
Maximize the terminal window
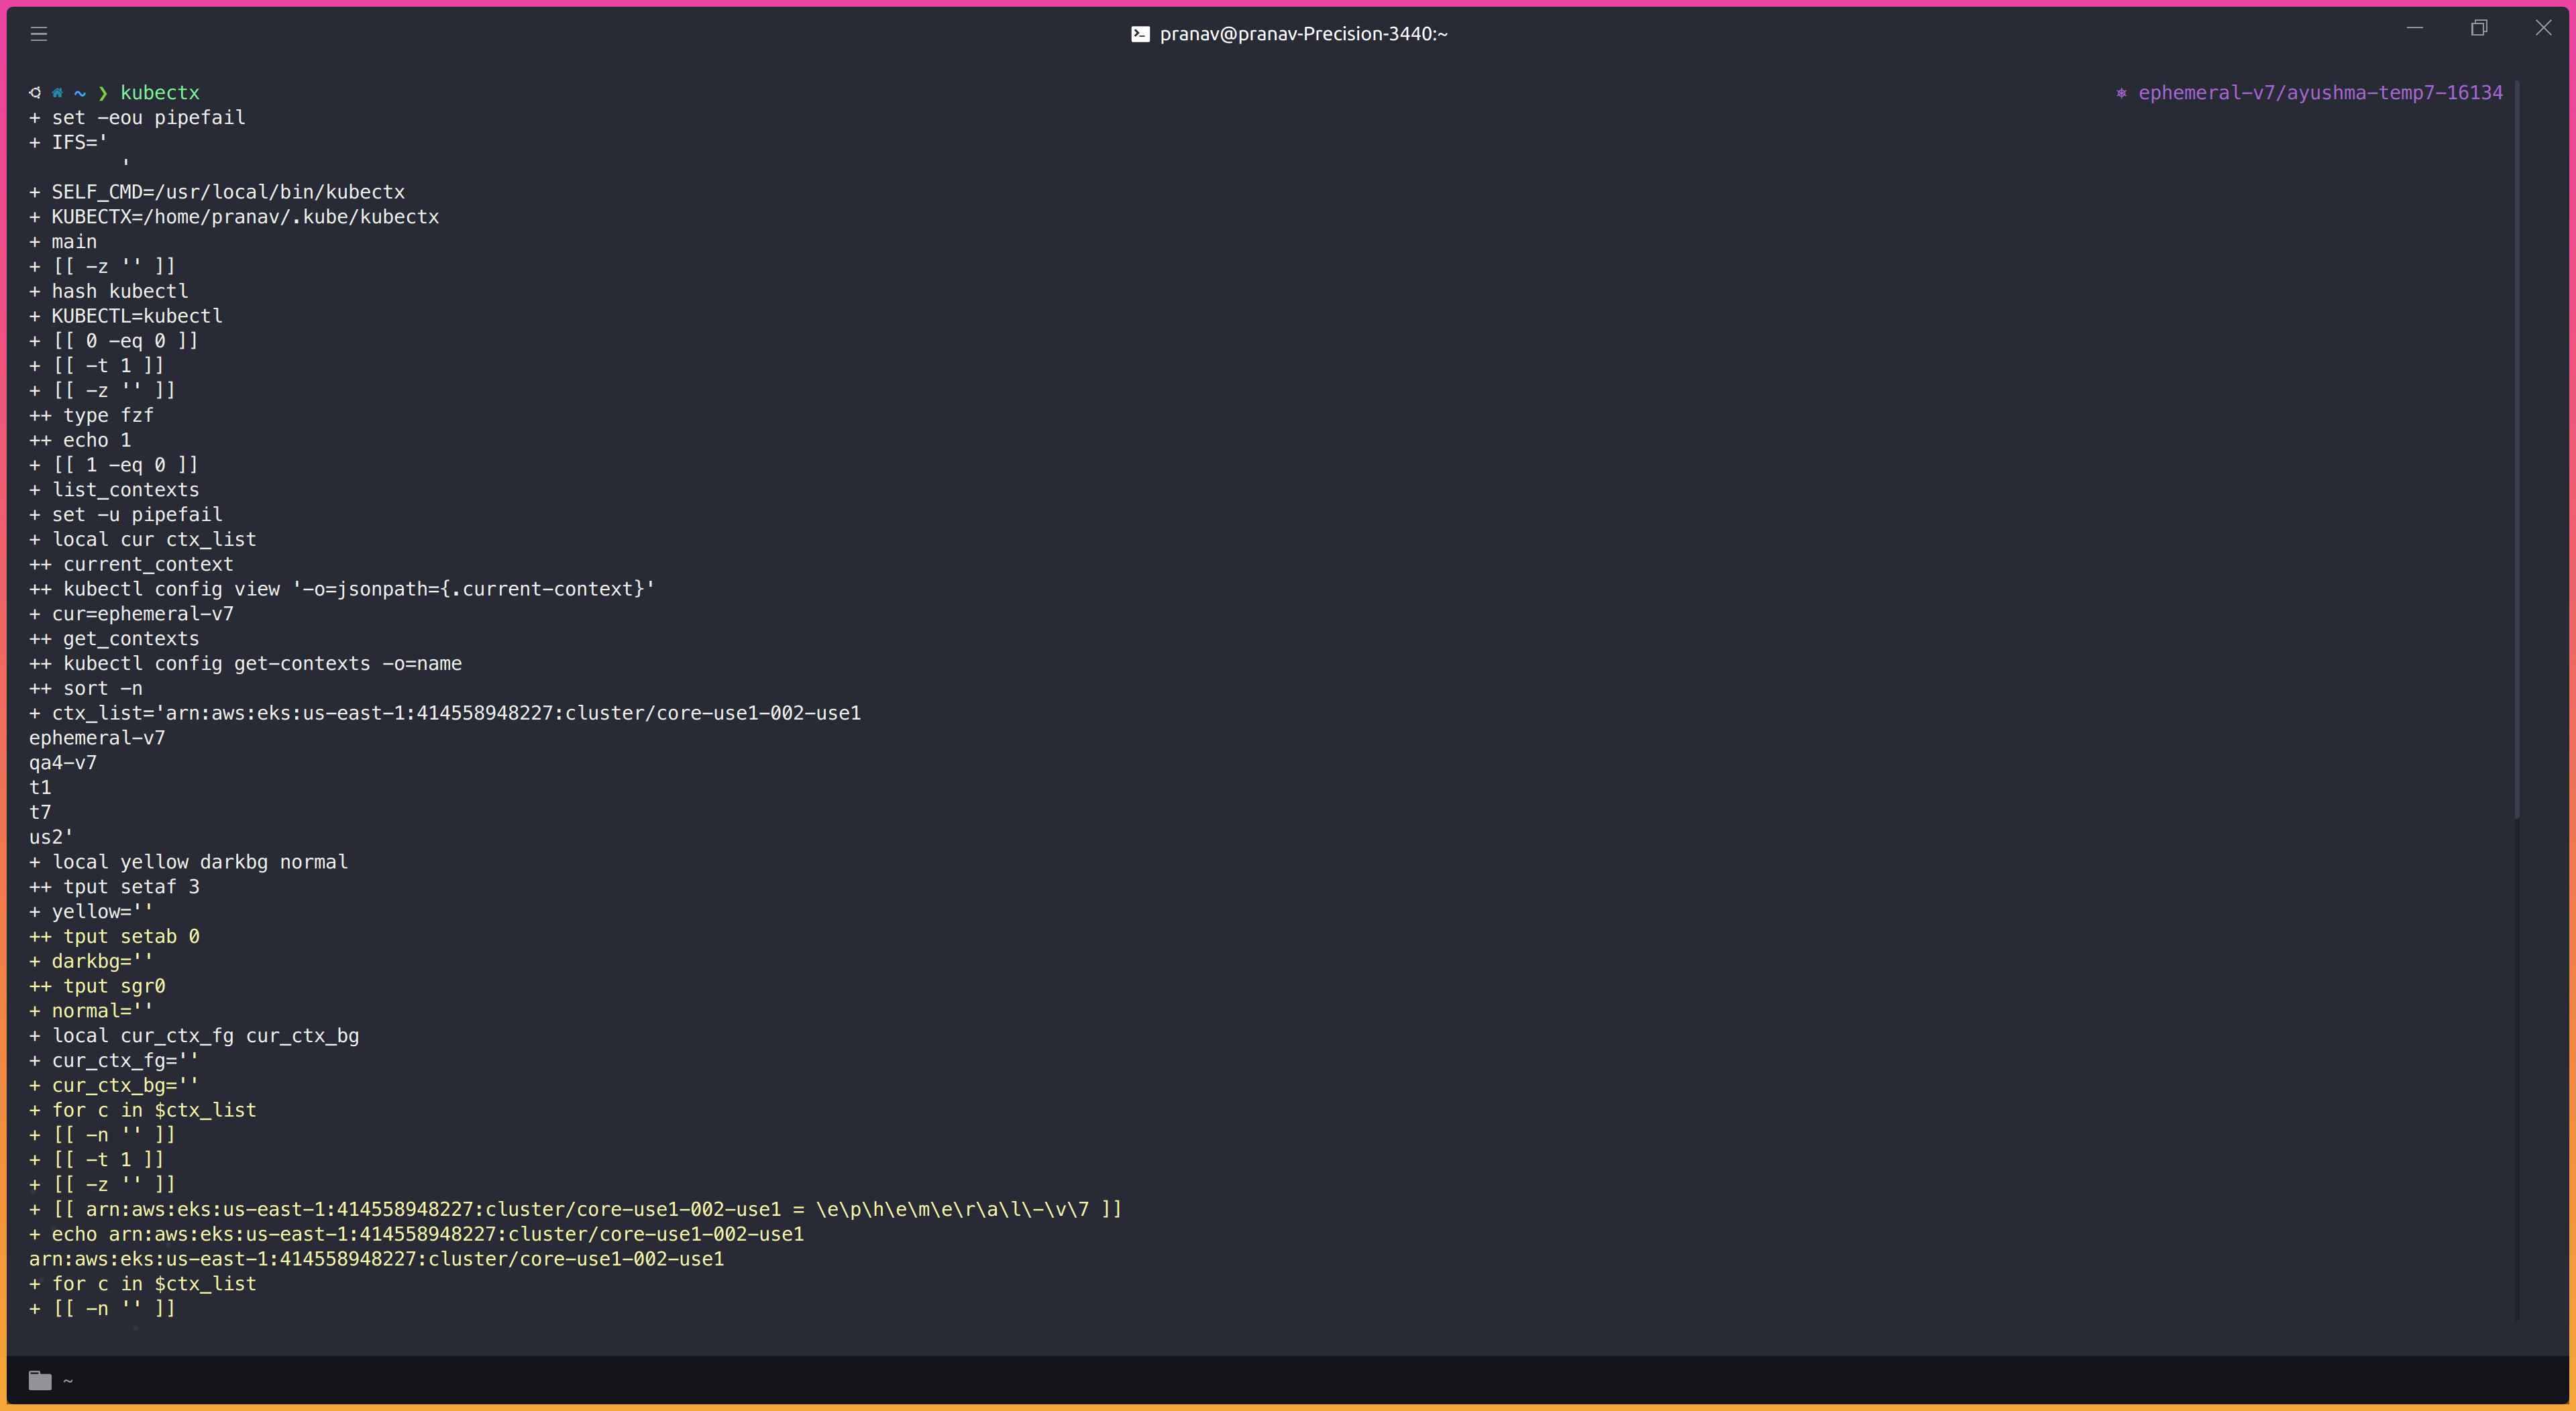[x=2479, y=28]
